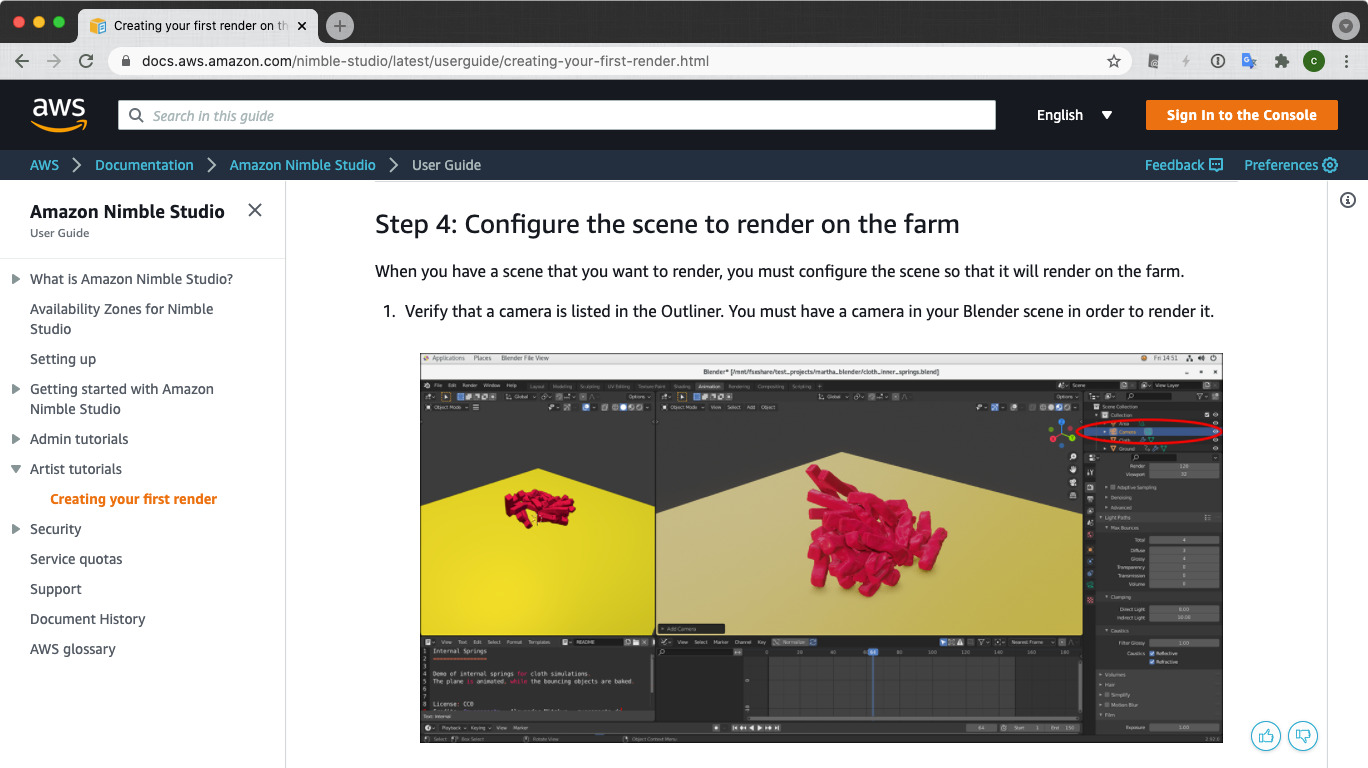This screenshot has height=768, width=1368.
Task: Toggle the Camera visibility eye in the Outliner
Action: [1215, 431]
